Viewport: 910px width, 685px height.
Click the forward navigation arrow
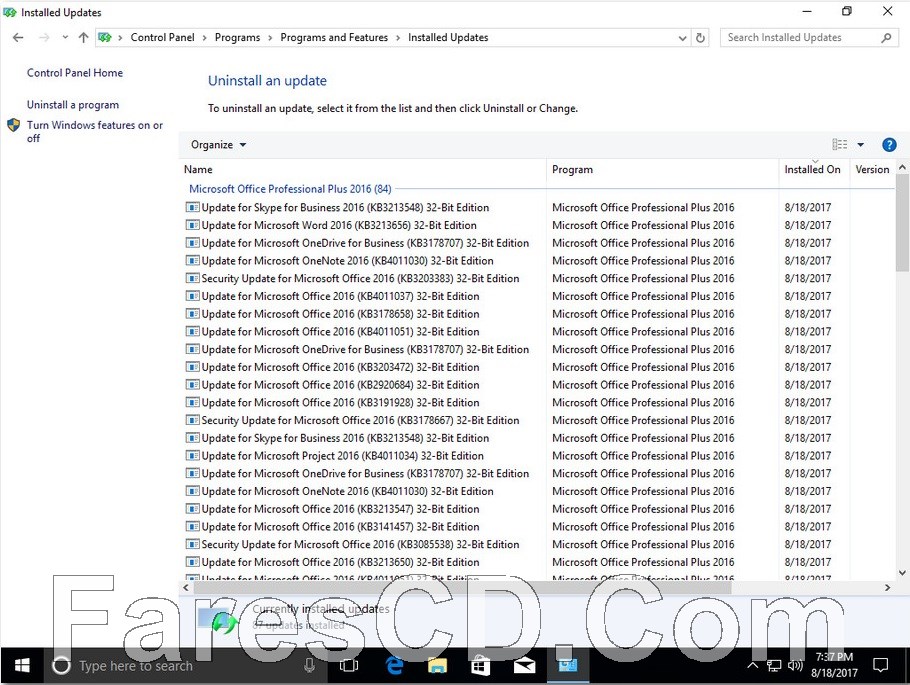(x=44, y=38)
